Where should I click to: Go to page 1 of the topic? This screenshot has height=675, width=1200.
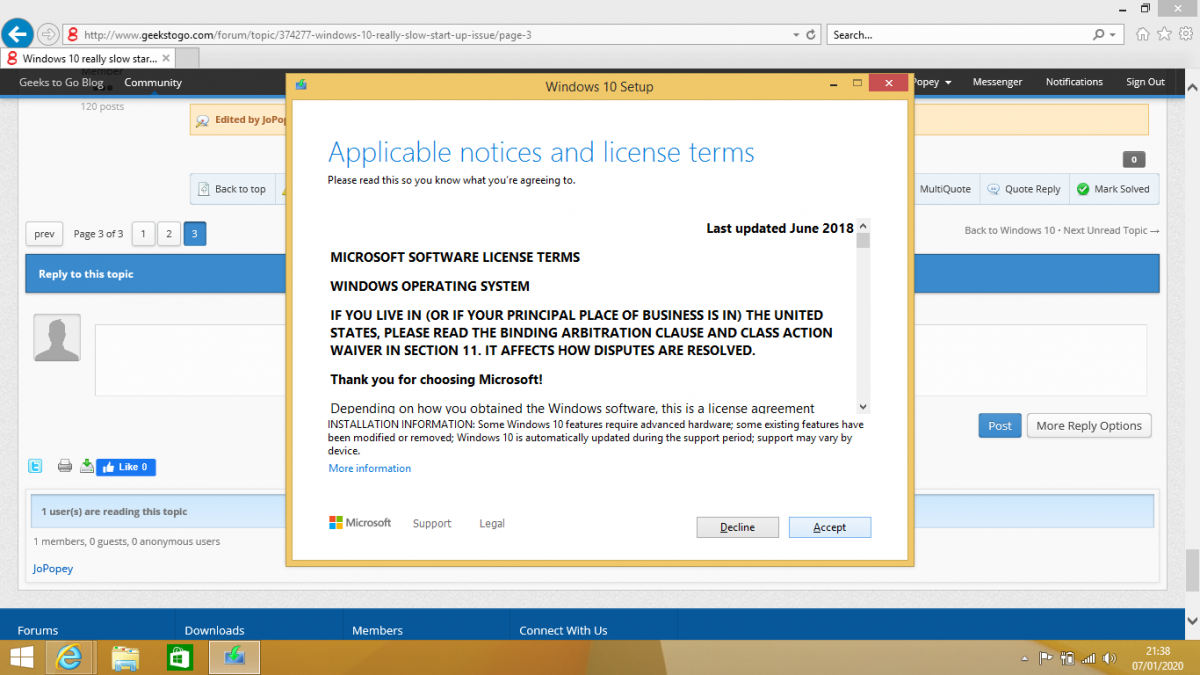pyautogui.click(x=143, y=234)
